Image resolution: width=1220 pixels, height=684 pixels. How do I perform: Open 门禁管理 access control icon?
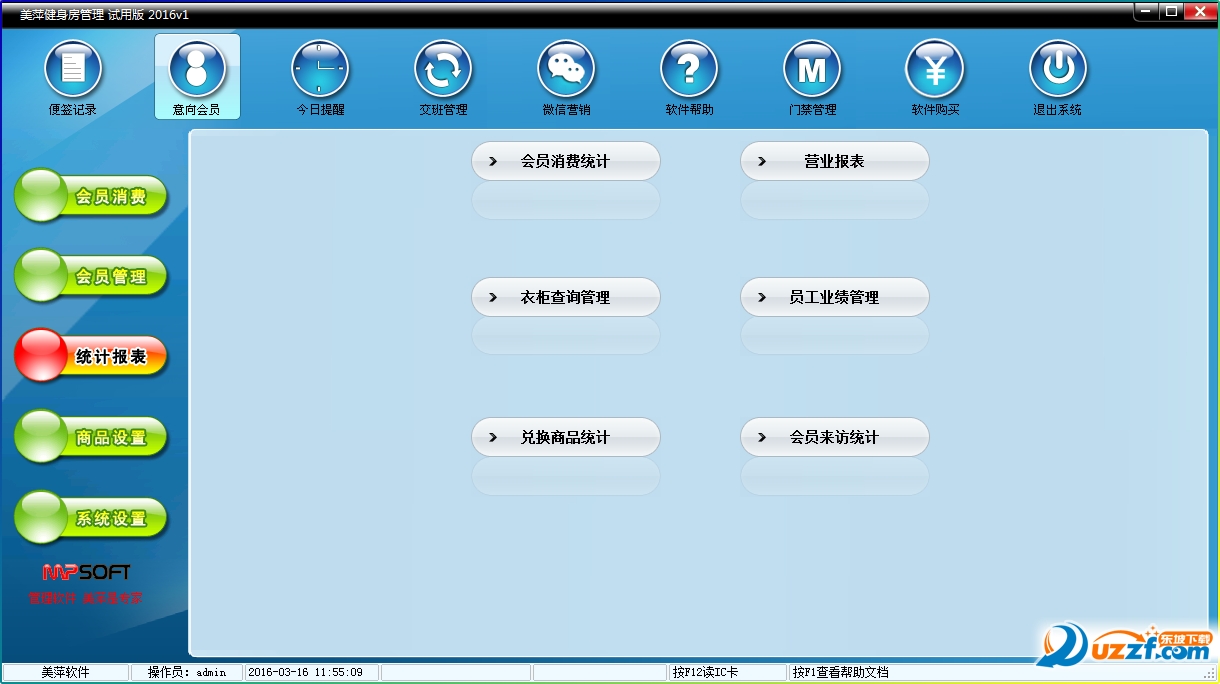pyautogui.click(x=812, y=70)
